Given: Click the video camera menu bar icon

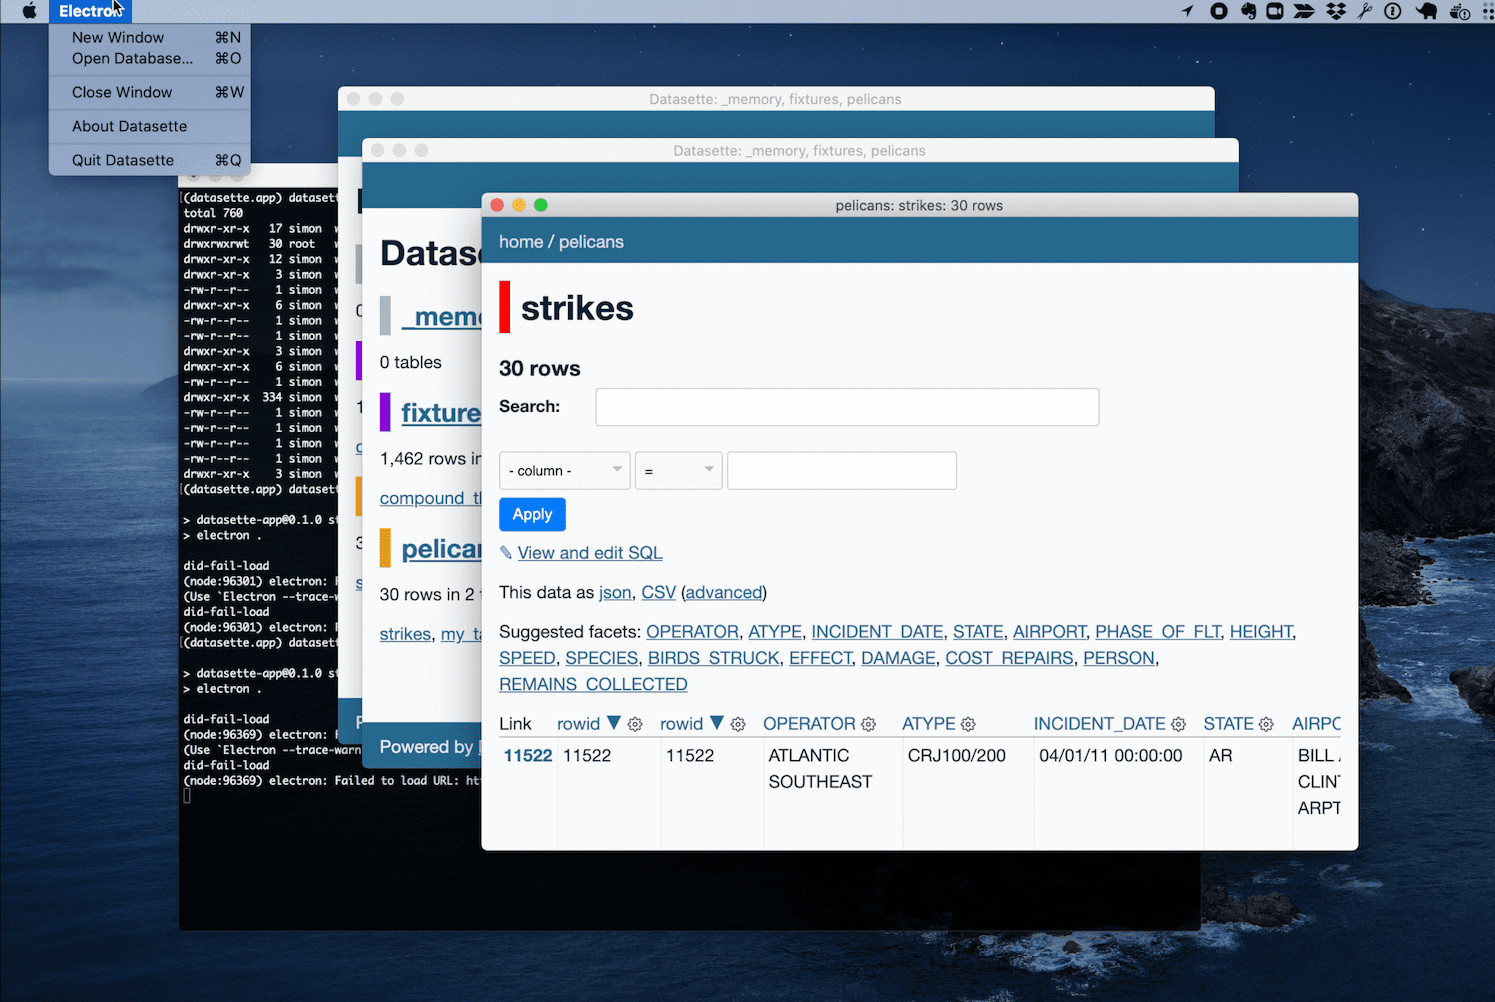Looking at the screenshot, I should tap(1275, 11).
